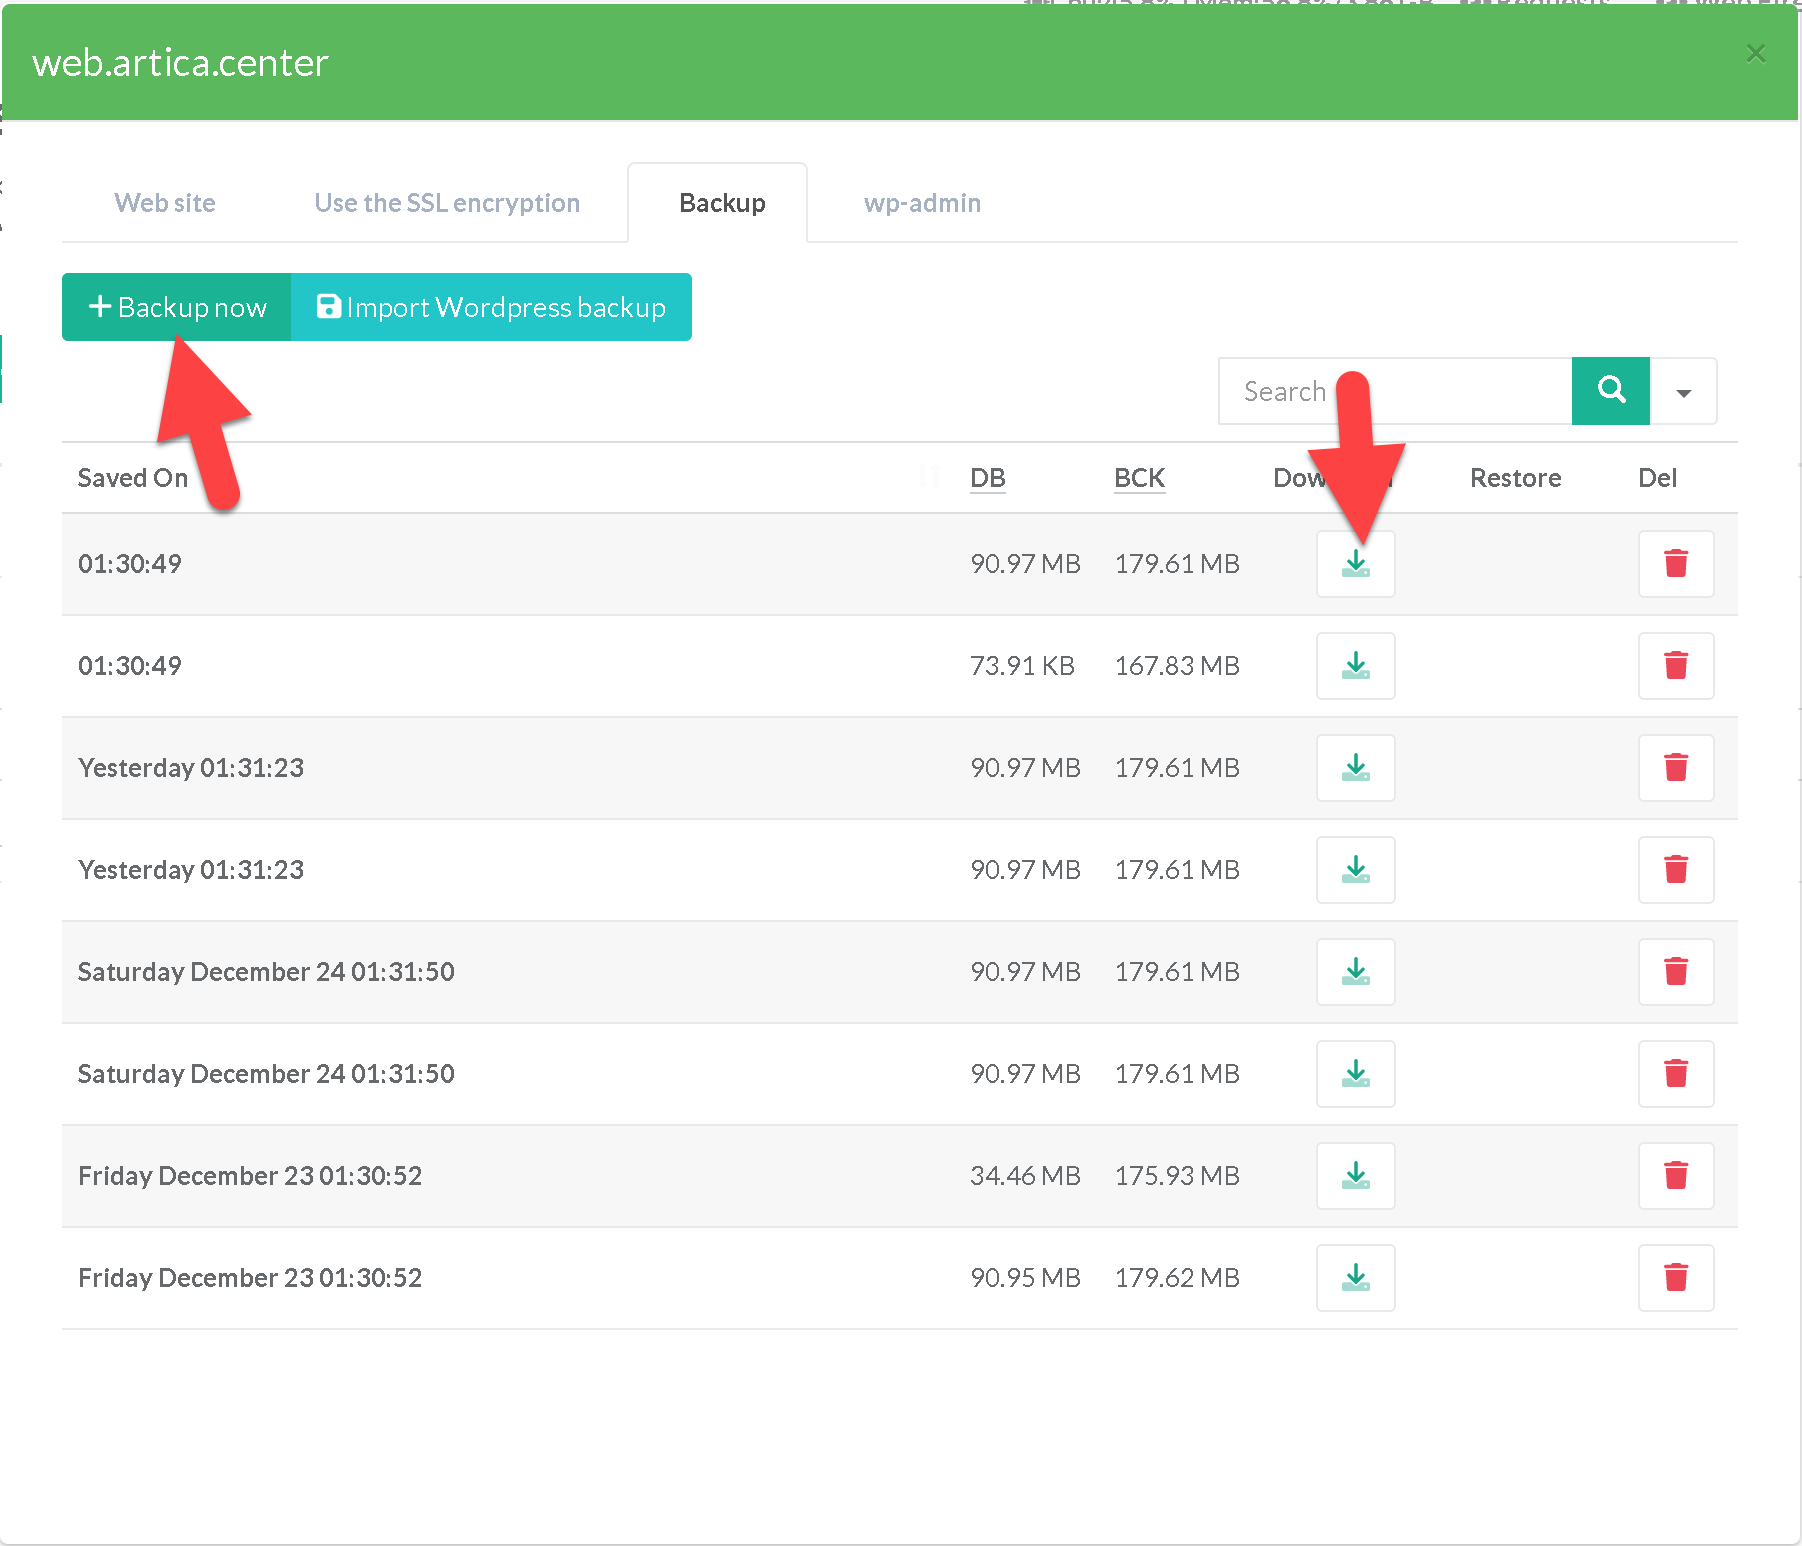Image resolution: width=1802 pixels, height=1546 pixels.
Task: Download the topmost 01:30:49 backup
Action: [1355, 564]
